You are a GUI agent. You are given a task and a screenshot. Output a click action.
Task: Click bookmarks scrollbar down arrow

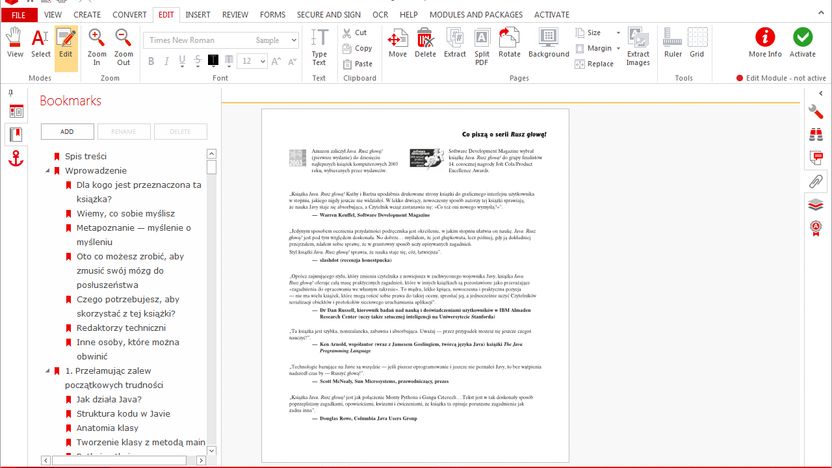(x=211, y=450)
